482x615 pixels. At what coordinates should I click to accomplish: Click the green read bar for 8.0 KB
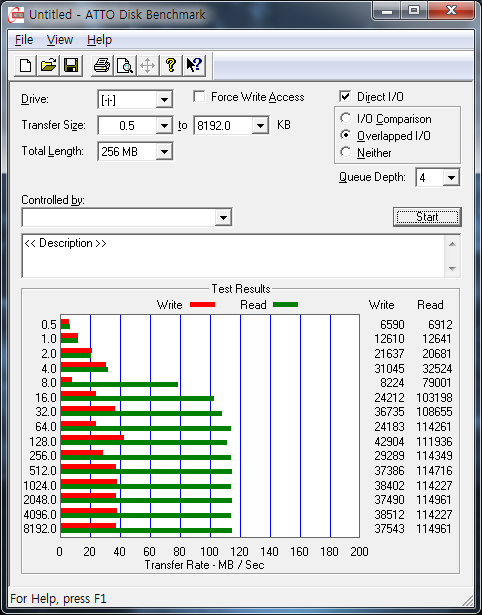pyautogui.click(x=119, y=384)
